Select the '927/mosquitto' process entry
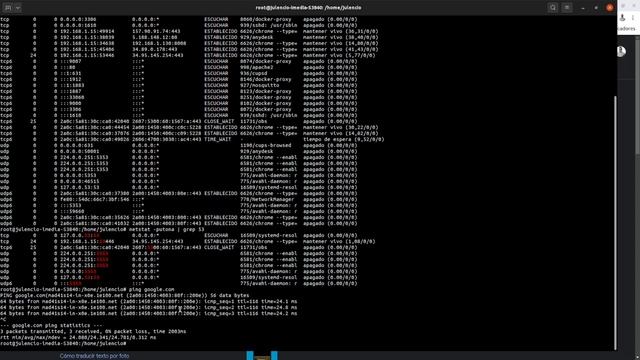This screenshot has height=360, width=640. tap(260, 85)
